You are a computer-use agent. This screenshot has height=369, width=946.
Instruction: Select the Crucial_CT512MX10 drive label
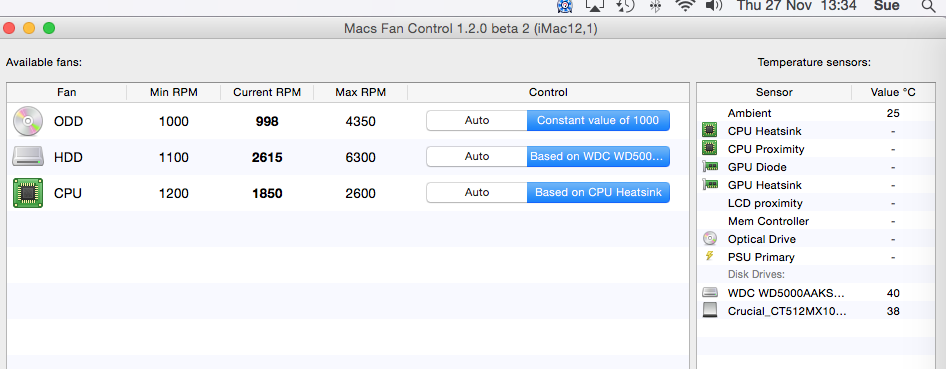(x=787, y=311)
